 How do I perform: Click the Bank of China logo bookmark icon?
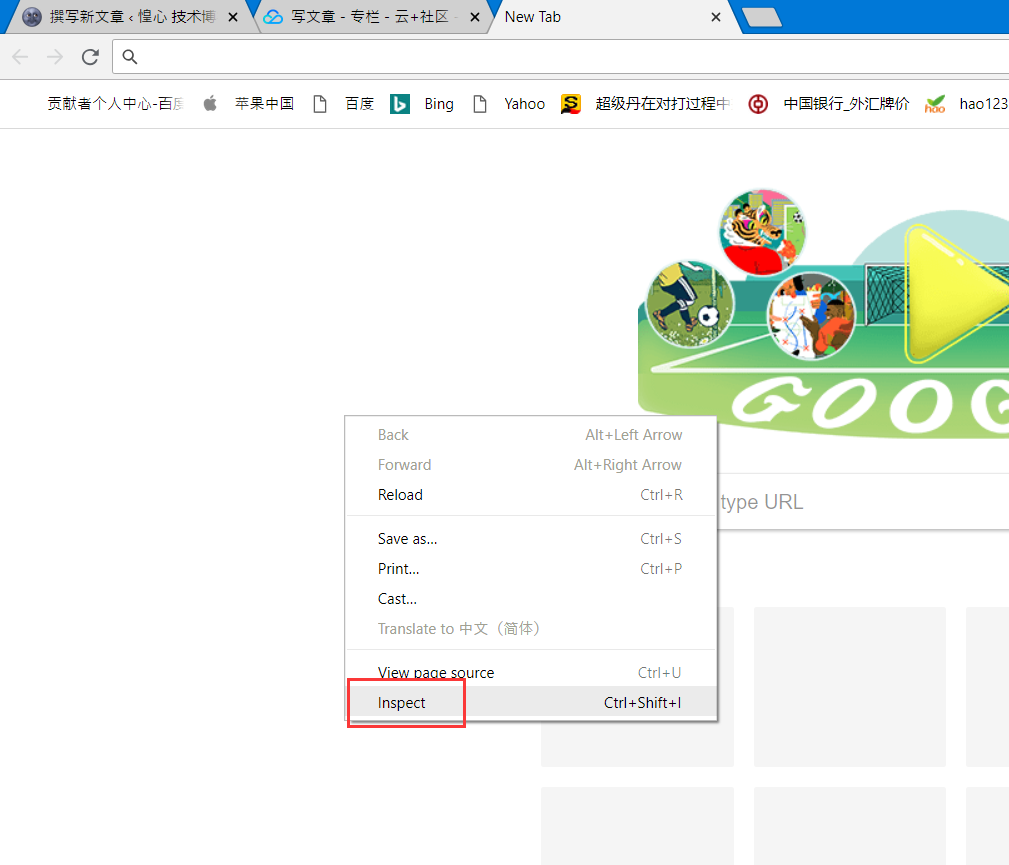coord(758,104)
